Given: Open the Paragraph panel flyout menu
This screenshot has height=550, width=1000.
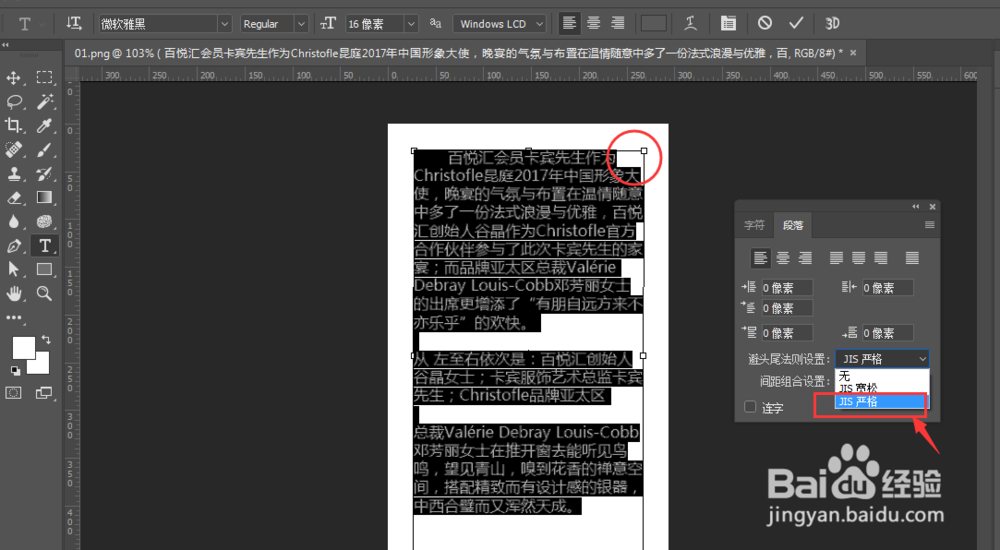Looking at the screenshot, I should coord(929,225).
